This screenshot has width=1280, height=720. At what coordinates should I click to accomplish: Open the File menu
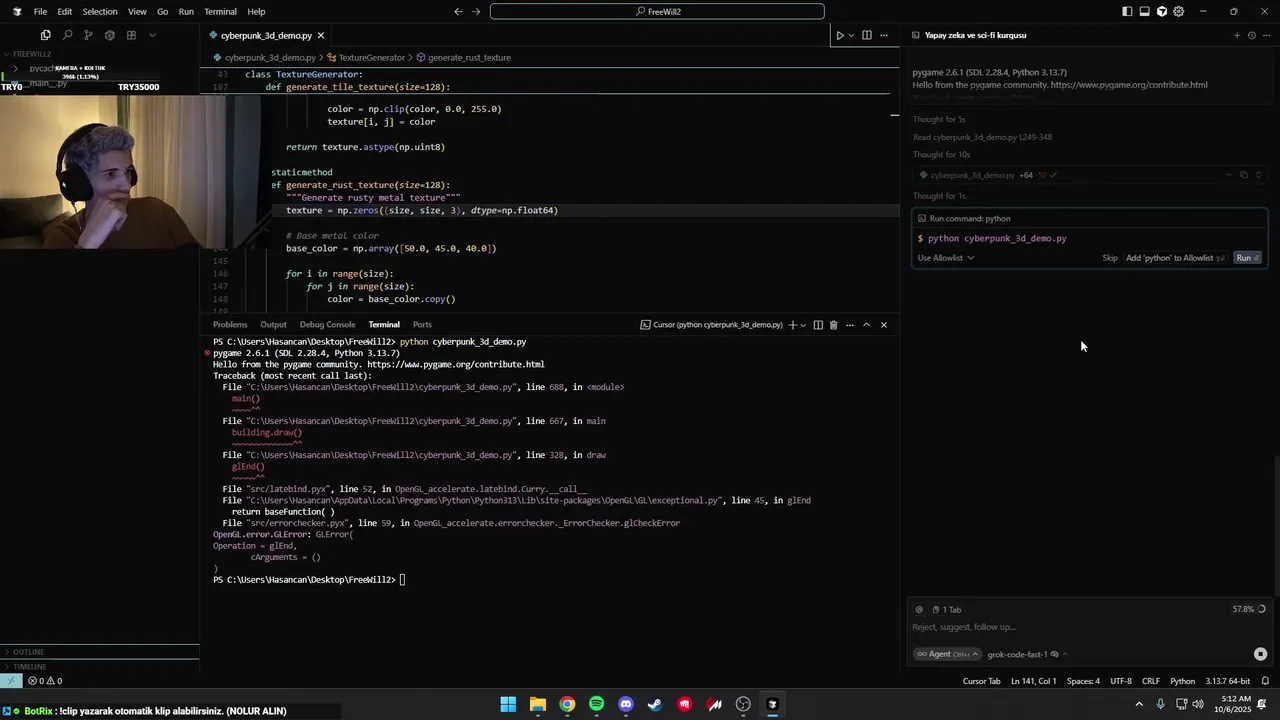pyautogui.click(x=40, y=12)
